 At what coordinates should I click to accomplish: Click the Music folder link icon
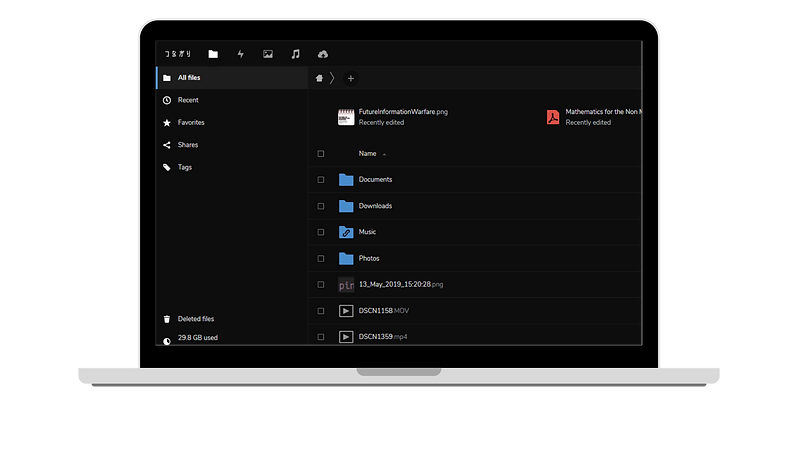point(346,232)
